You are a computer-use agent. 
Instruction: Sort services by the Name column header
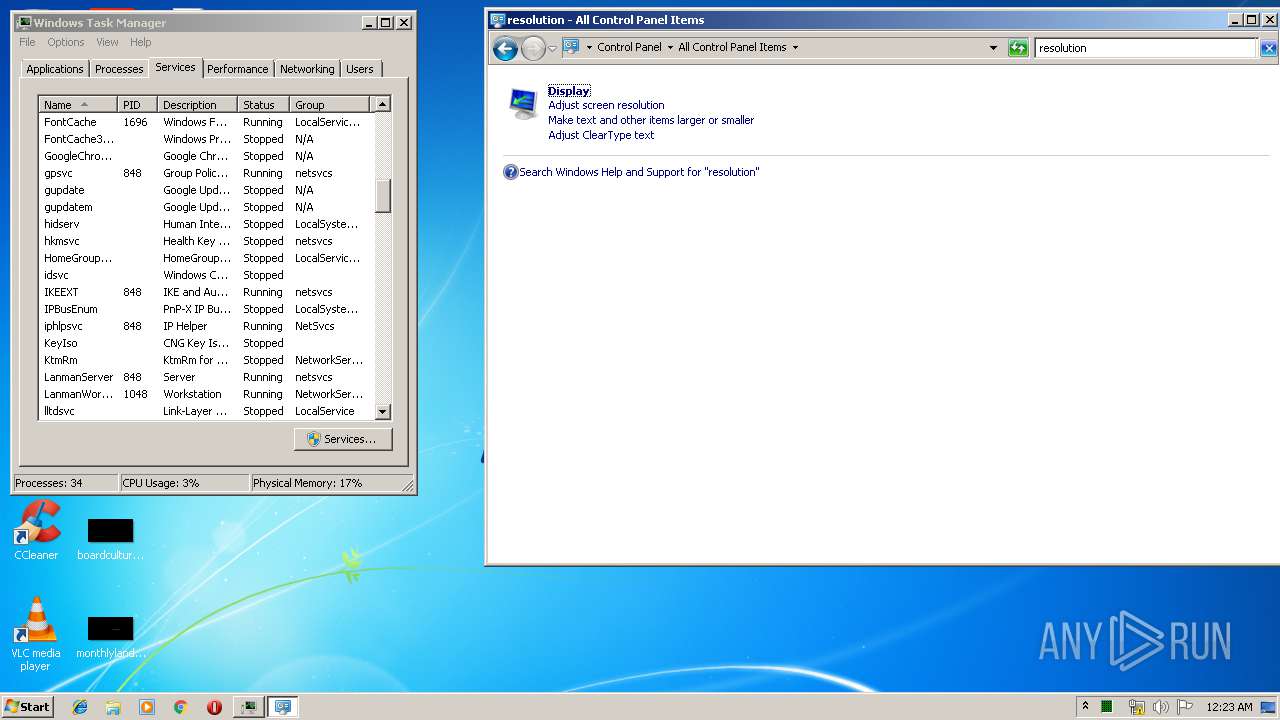click(78, 105)
